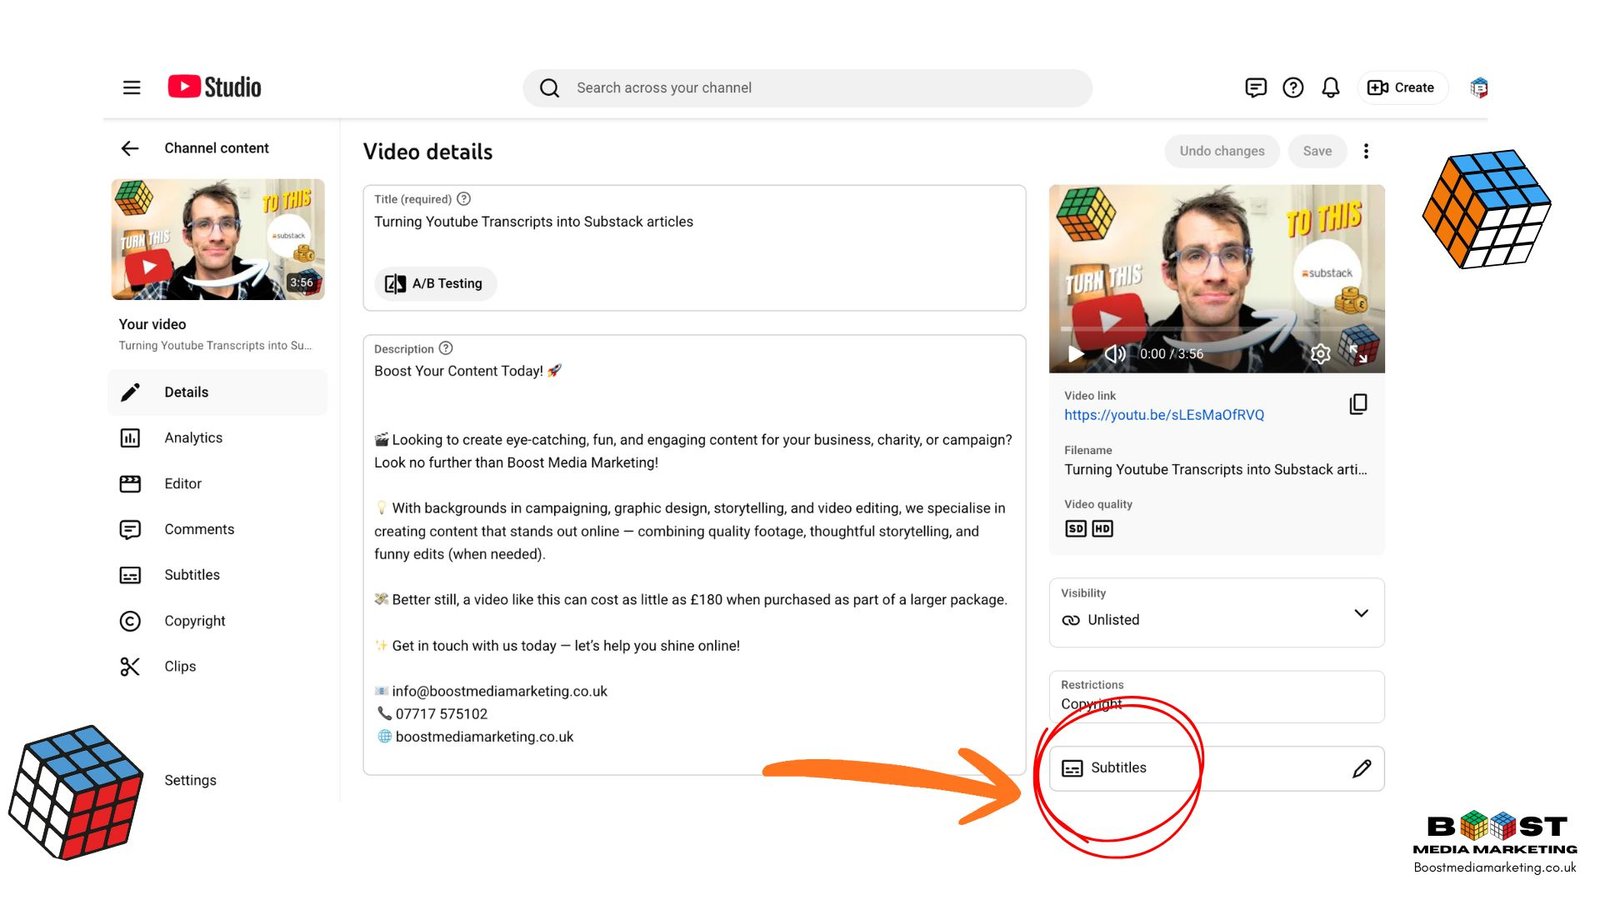Screen dimensions: 1600x900
Task: Select the Comments section
Action: 199,529
